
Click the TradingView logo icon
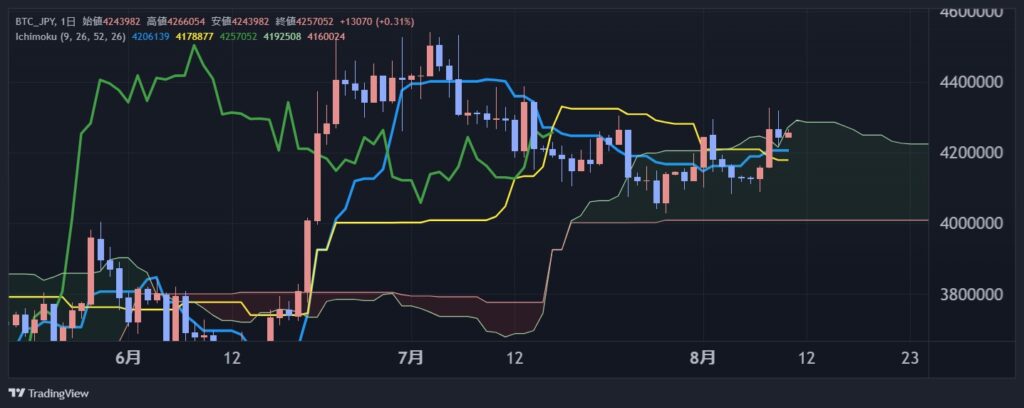coord(16,393)
